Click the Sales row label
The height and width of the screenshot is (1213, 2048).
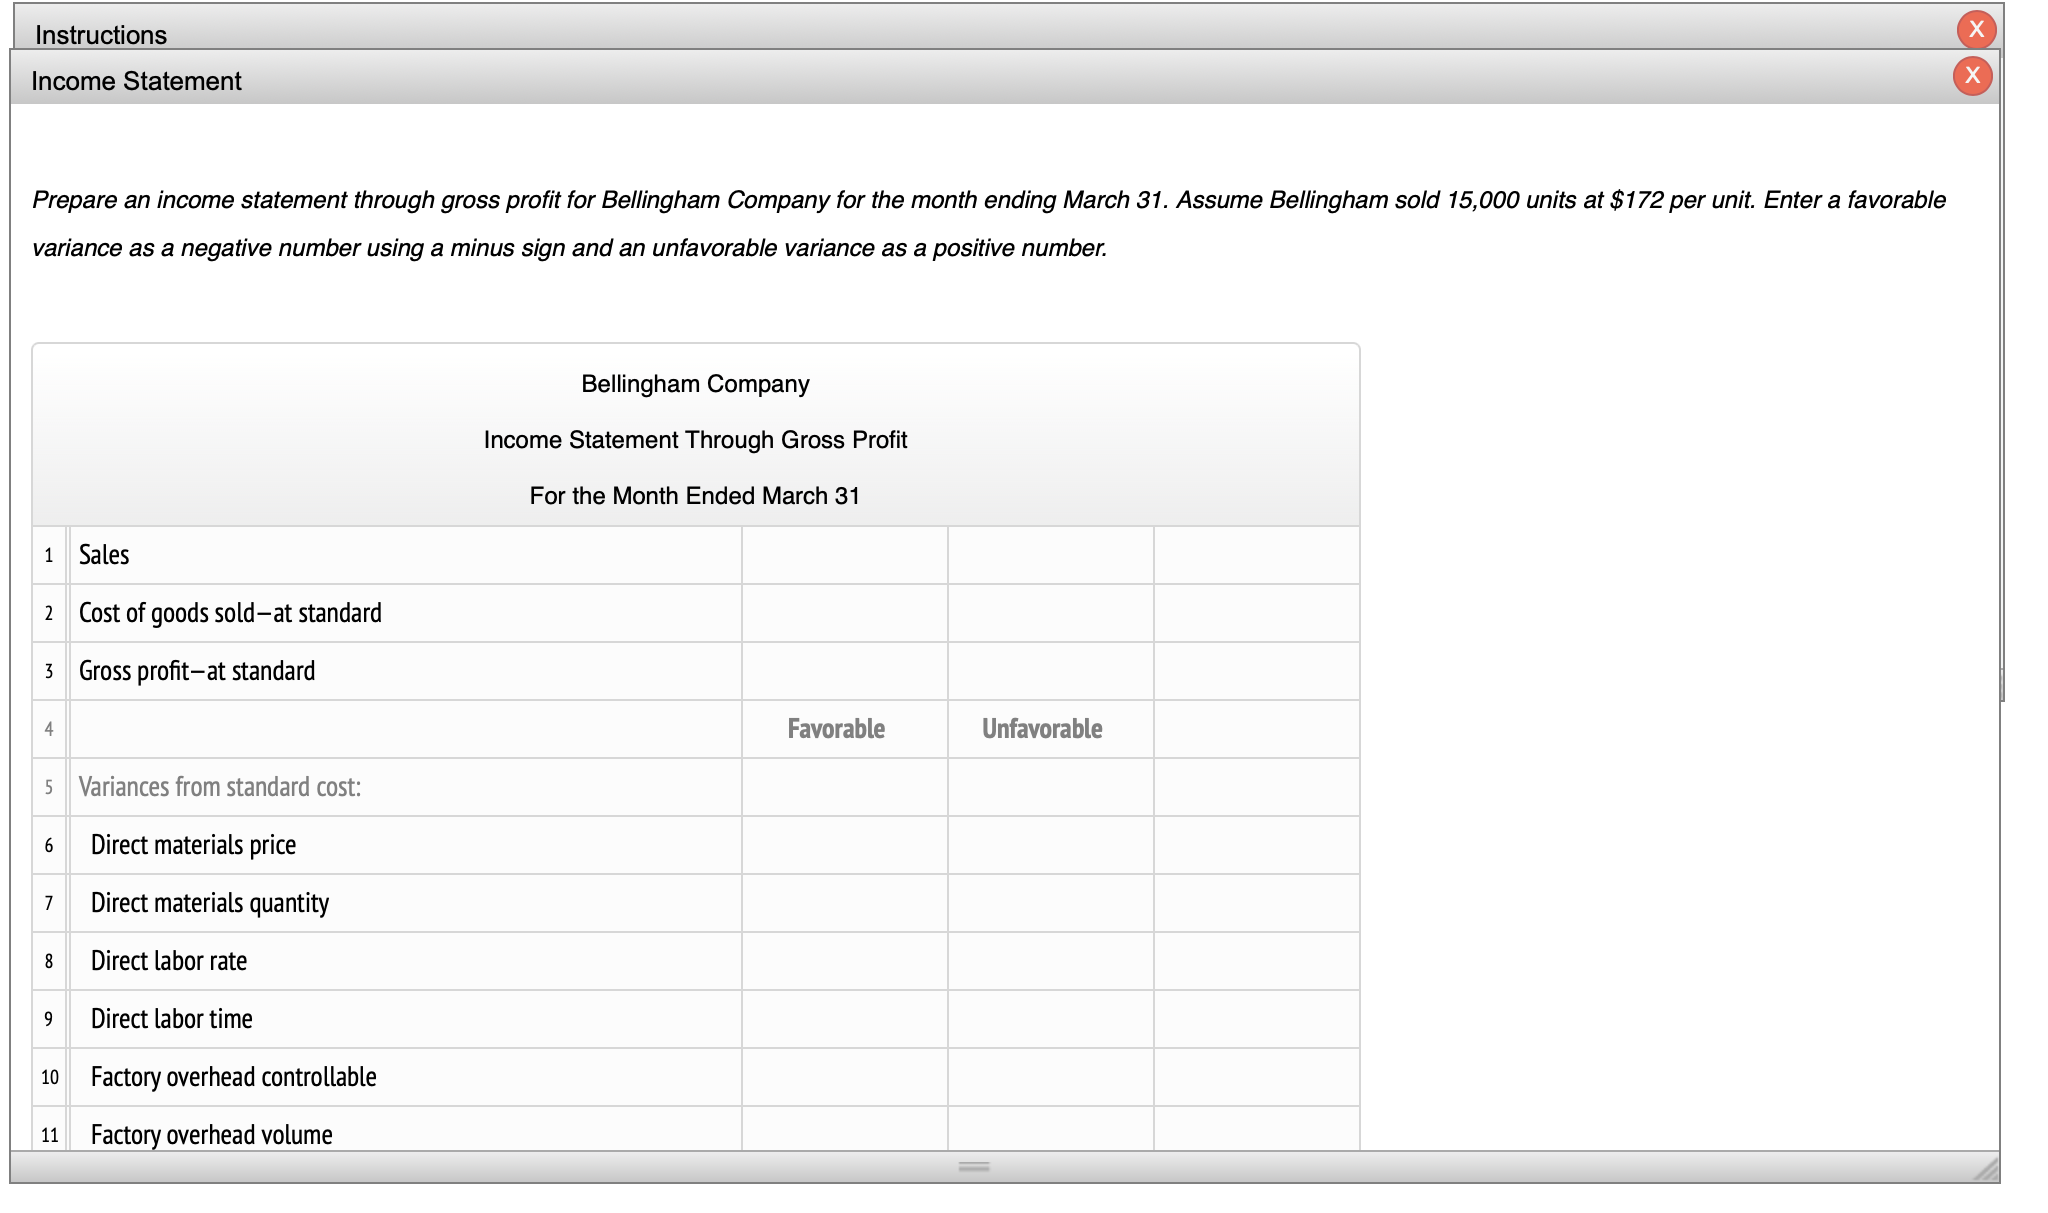pyautogui.click(x=104, y=555)
